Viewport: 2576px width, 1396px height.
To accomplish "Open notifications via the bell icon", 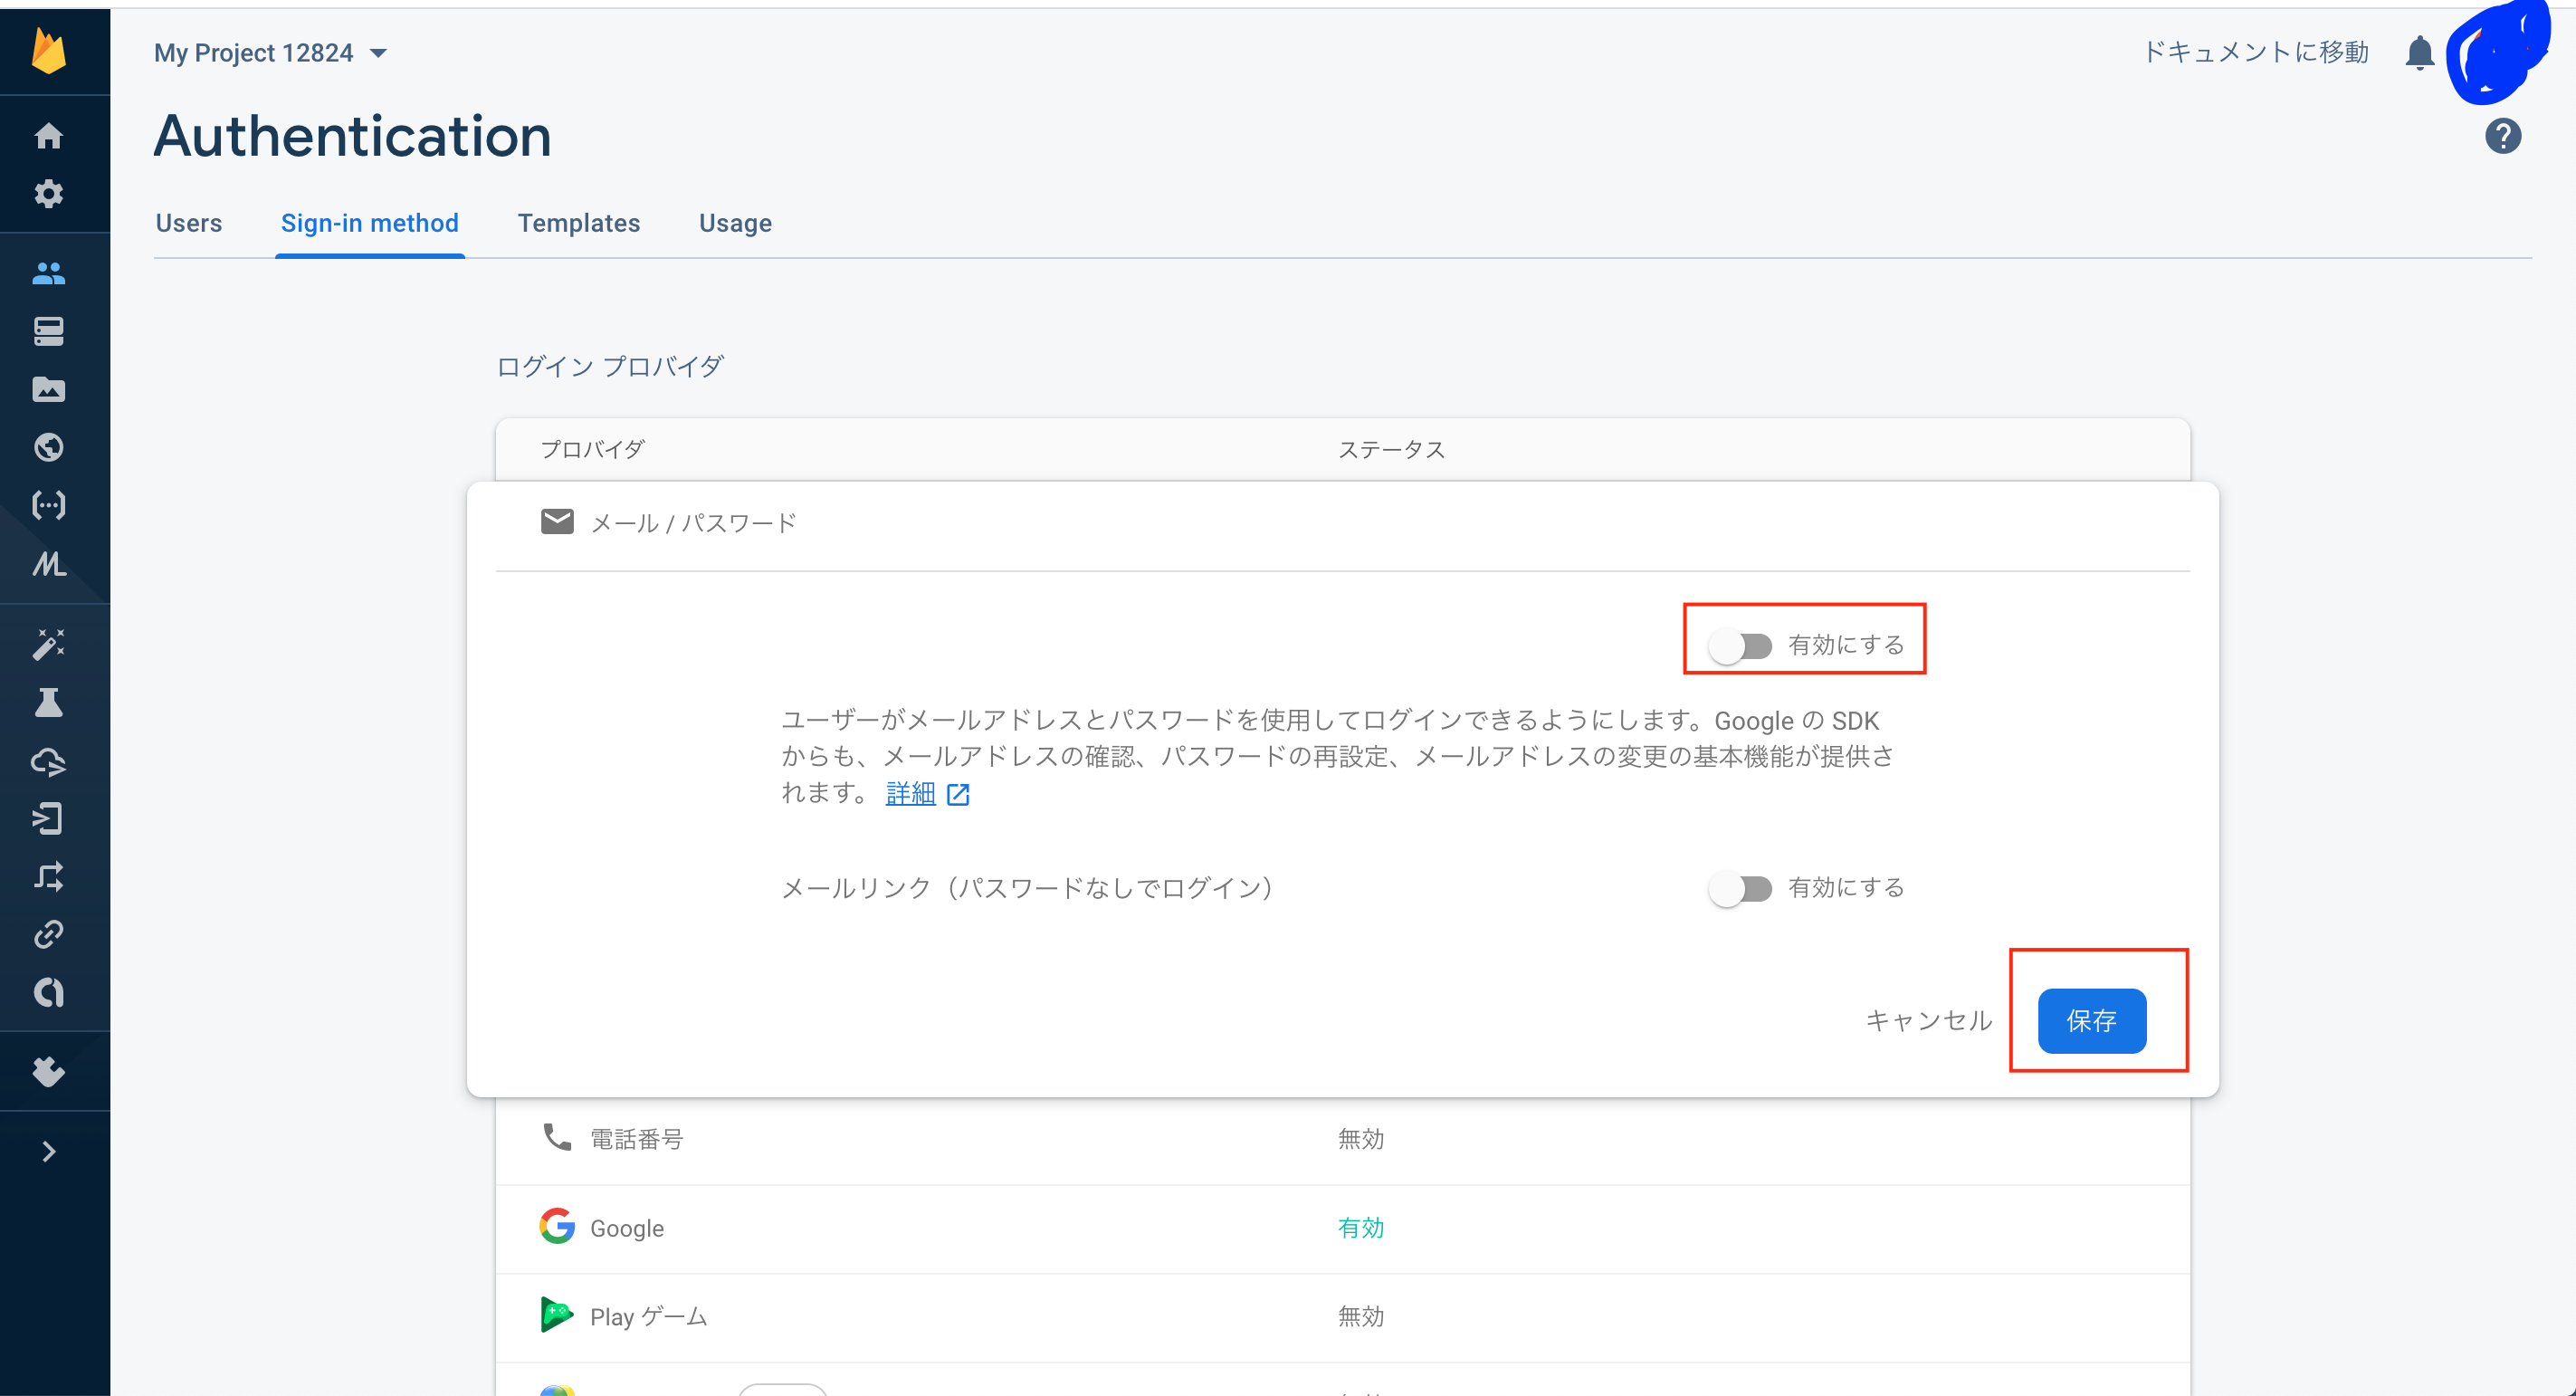I will pyautogui.click(x=2421, y=52).
